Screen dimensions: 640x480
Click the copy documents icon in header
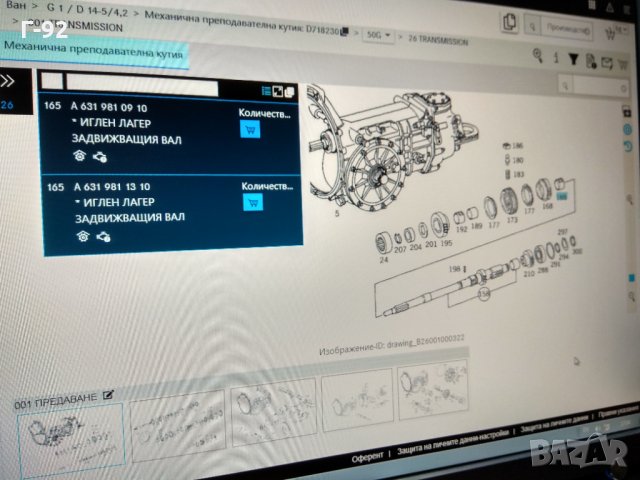[510, 22]
